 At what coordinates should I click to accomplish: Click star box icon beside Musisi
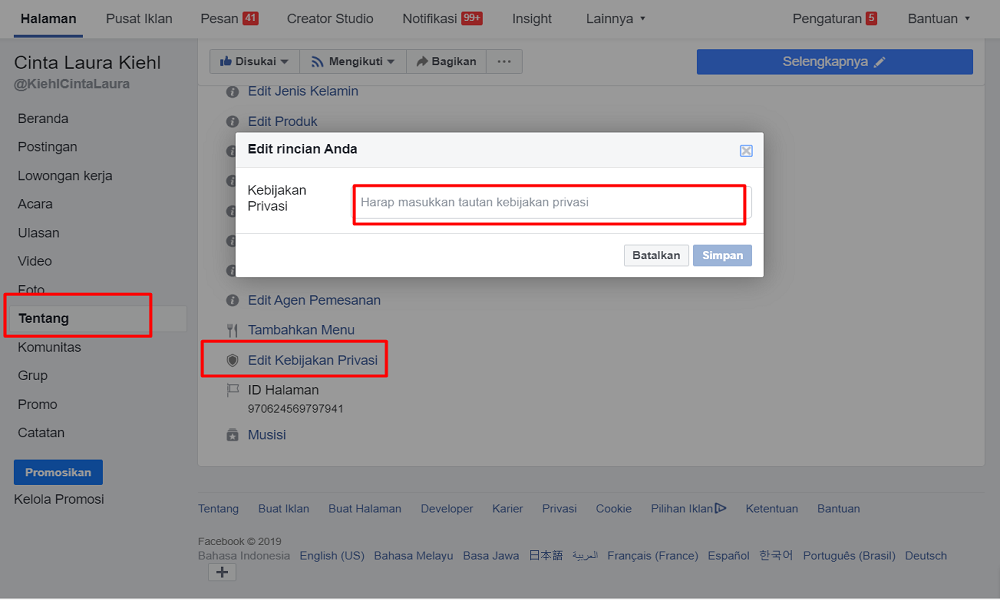pos(232,435)
